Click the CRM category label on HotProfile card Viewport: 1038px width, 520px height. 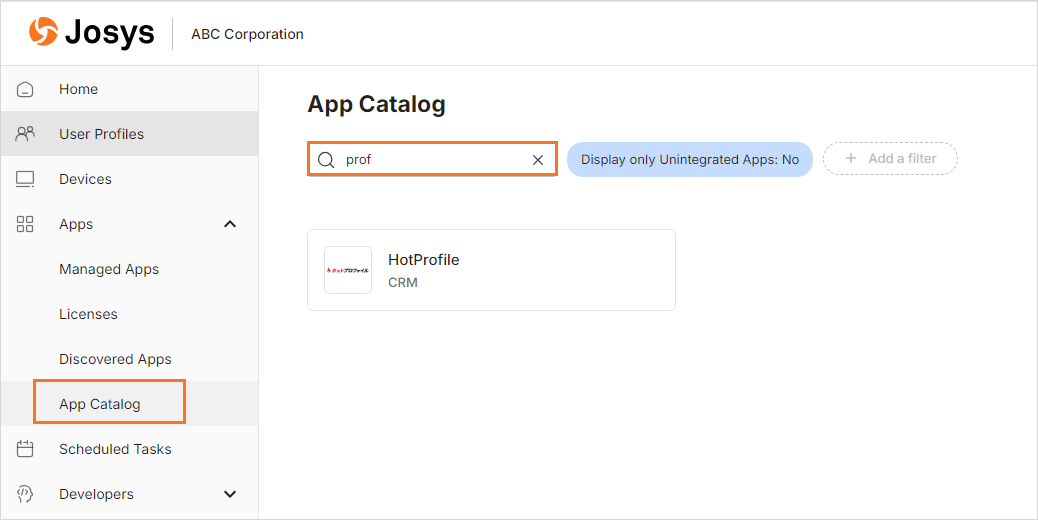402,282
